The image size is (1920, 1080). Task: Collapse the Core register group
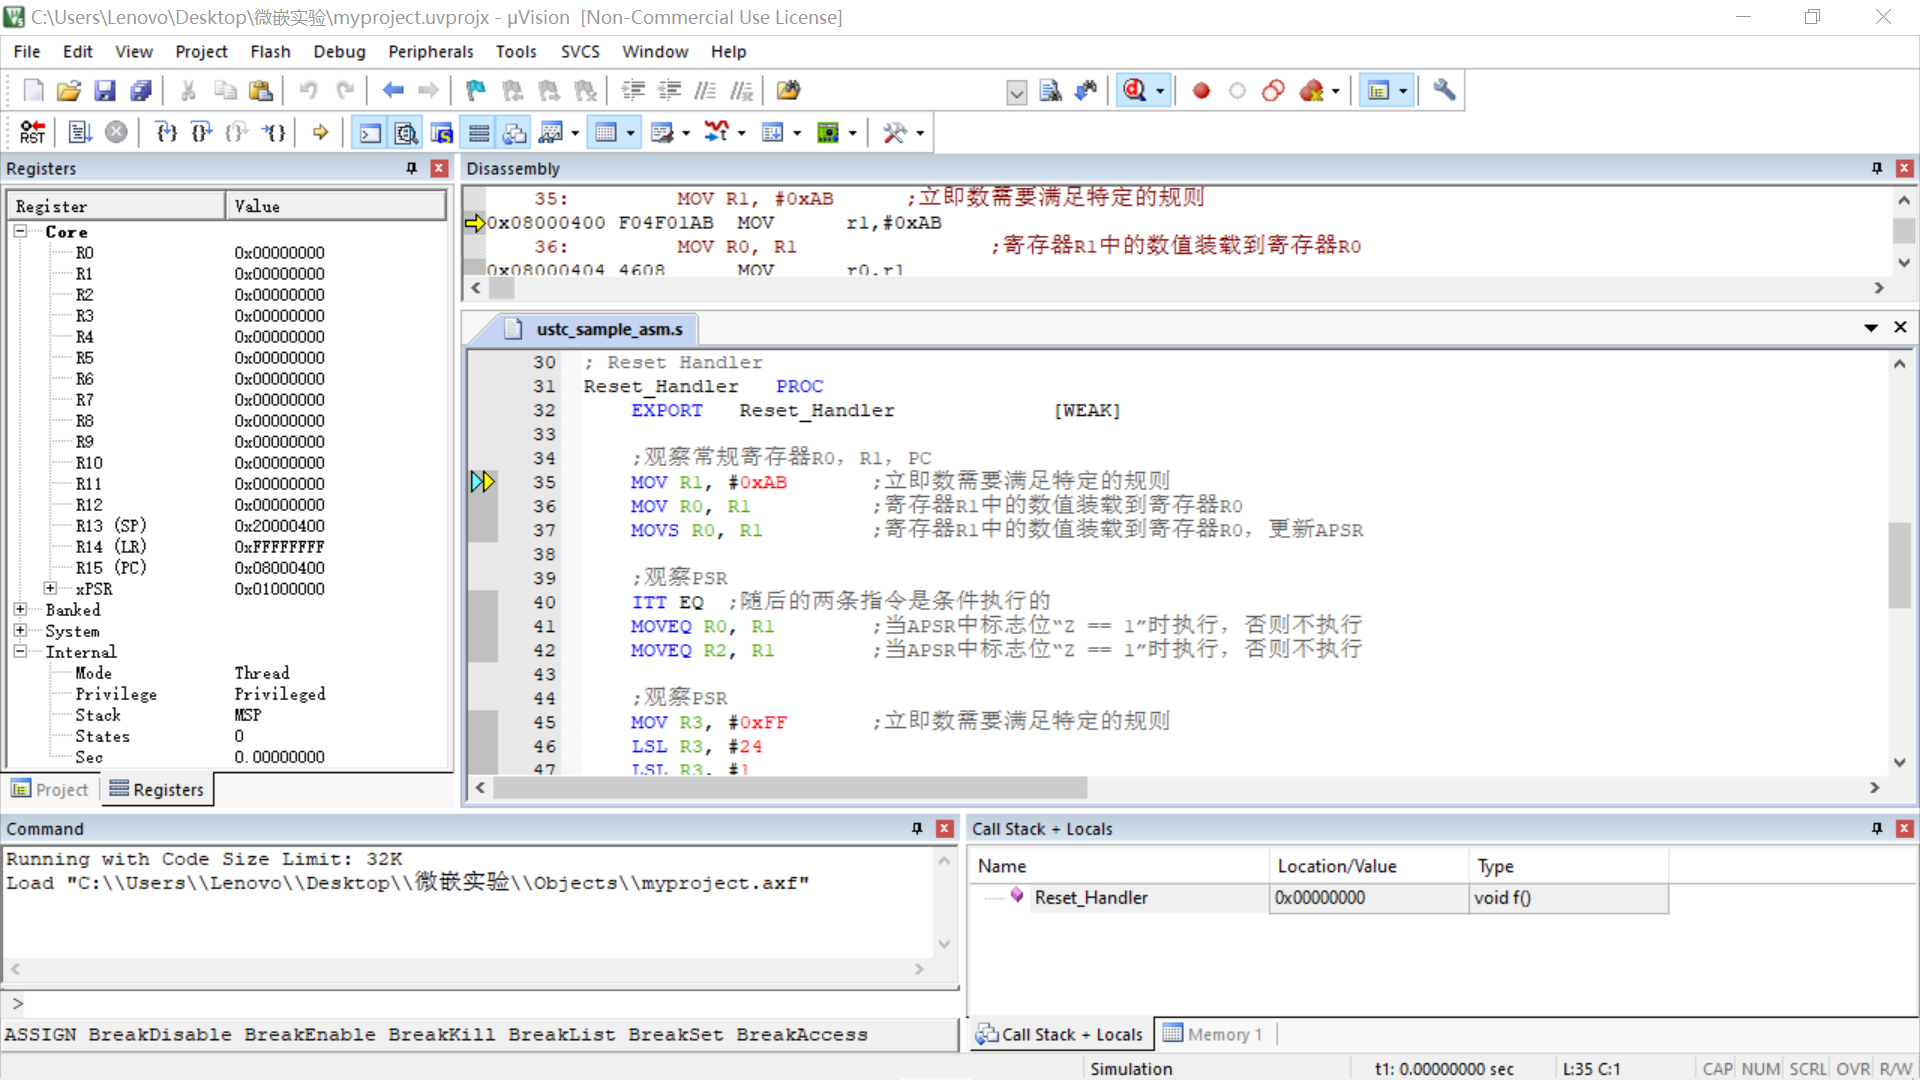click(x=20, y=231)
